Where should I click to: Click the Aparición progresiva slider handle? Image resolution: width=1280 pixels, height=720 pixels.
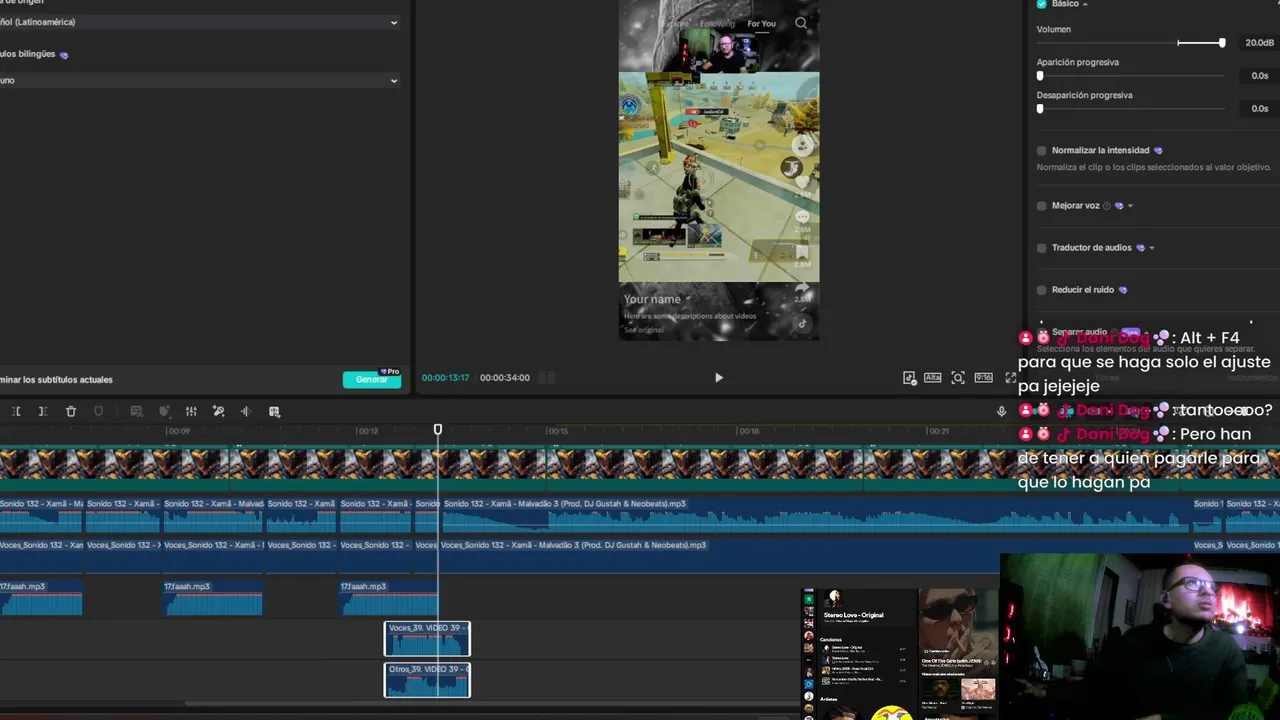[x=1040, y=76]
